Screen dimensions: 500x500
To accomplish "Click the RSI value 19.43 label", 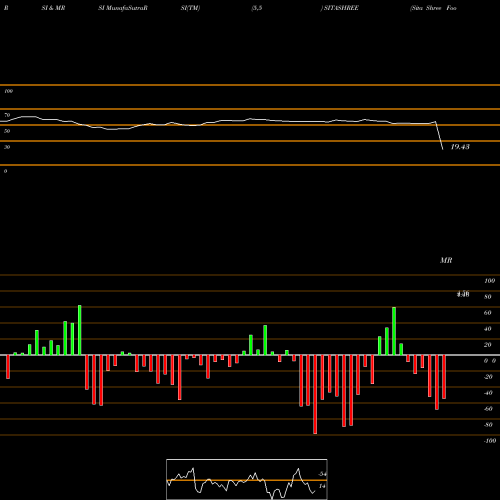I will pyautogui.click(x=460, y=147).
